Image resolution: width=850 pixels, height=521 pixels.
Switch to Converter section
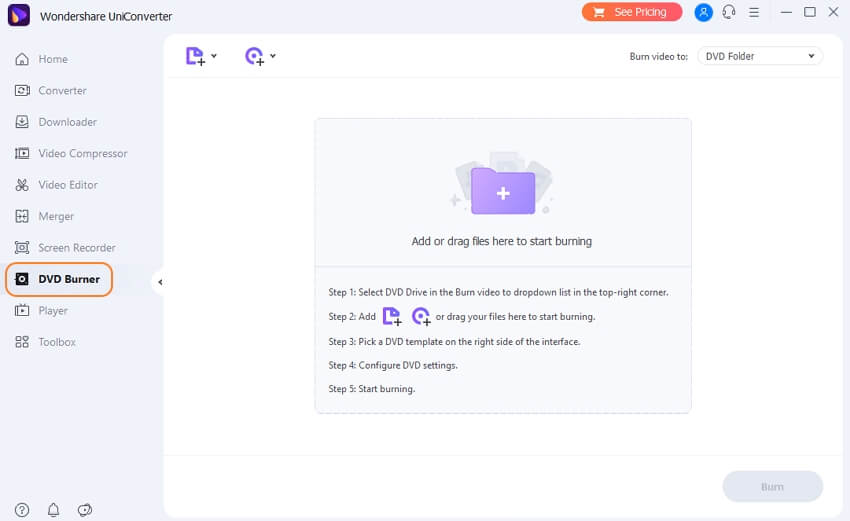tap(62, 91)
